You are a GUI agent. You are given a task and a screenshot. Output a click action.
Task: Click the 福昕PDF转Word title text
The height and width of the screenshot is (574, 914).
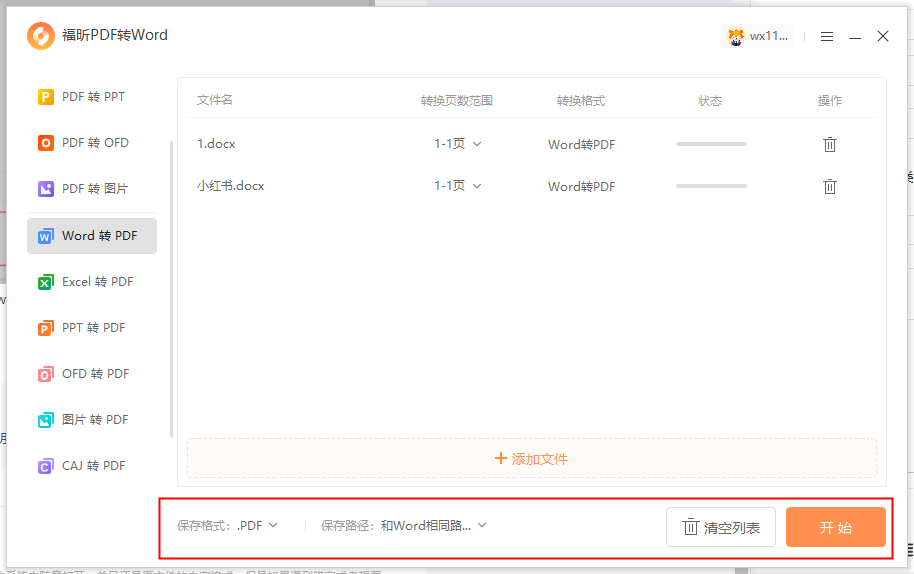pos(115,36)
